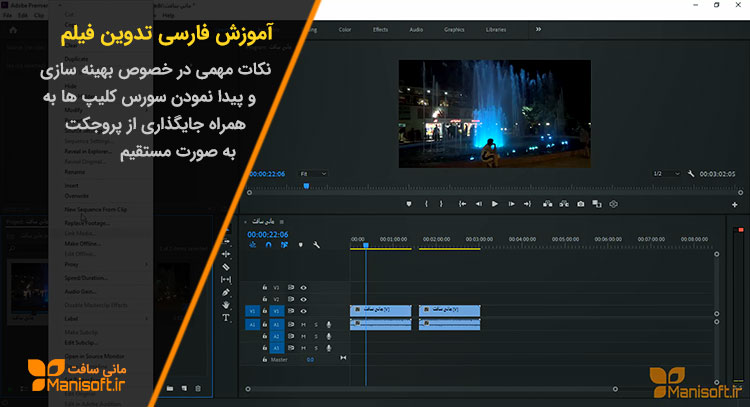Open Timeline display settings wrench

(x=316, y=245)
